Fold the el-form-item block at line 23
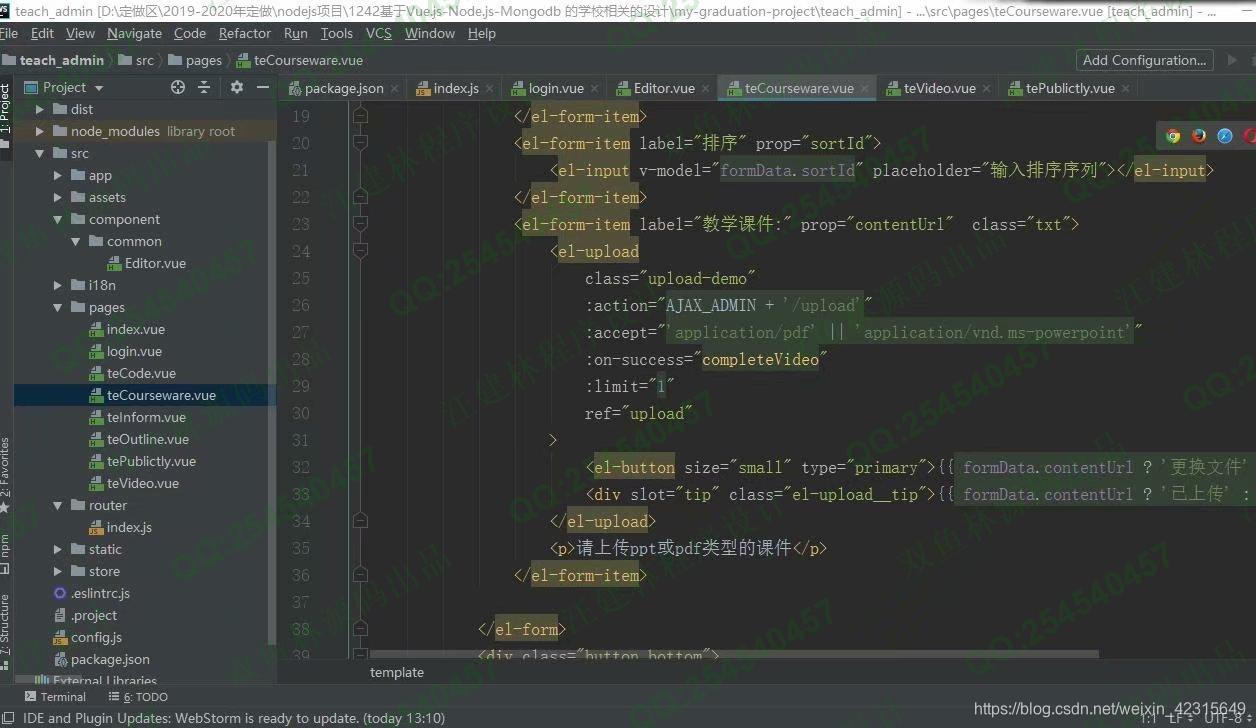This screenshot has height=728, width=1256. click(360, 225)
